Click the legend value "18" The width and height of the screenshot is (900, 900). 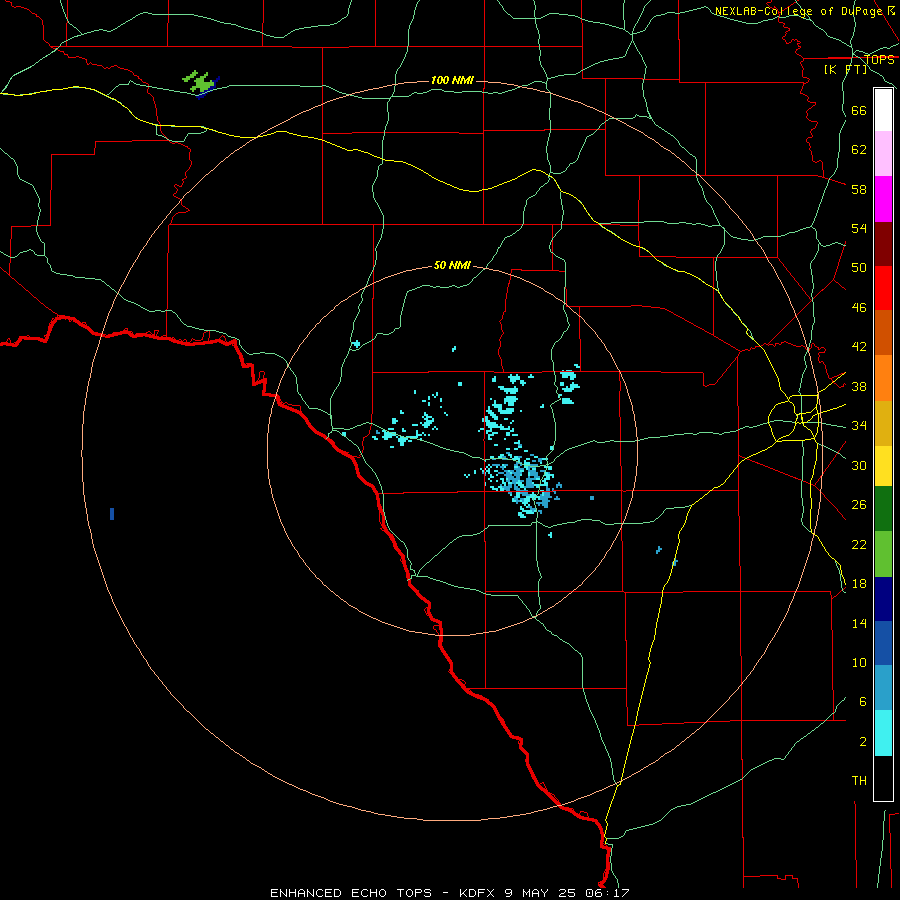click(859, 584)
